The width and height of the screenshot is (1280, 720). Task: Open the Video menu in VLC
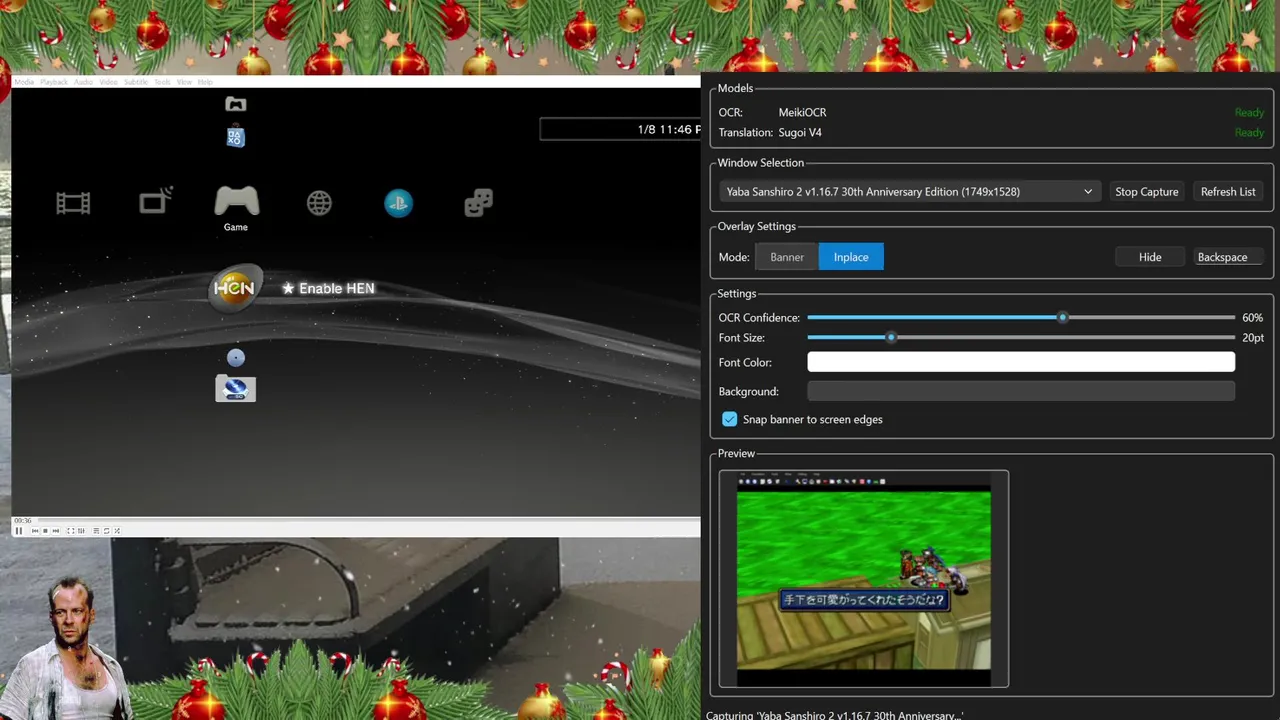[108, 82]
